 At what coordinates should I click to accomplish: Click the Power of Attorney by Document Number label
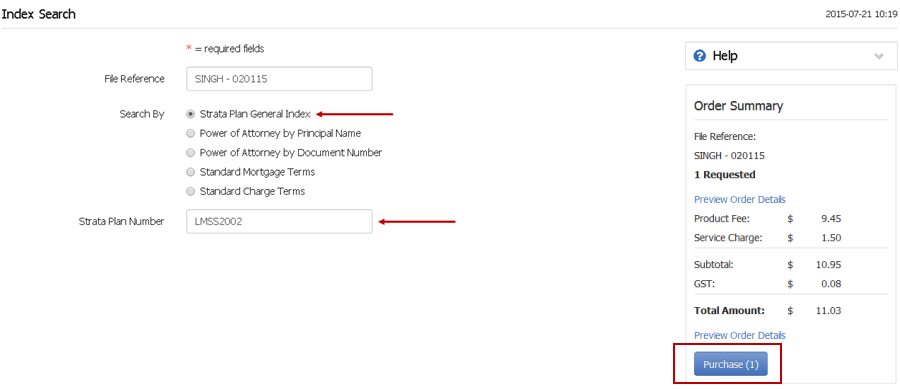pyautogui.click(x=291, y=153)
